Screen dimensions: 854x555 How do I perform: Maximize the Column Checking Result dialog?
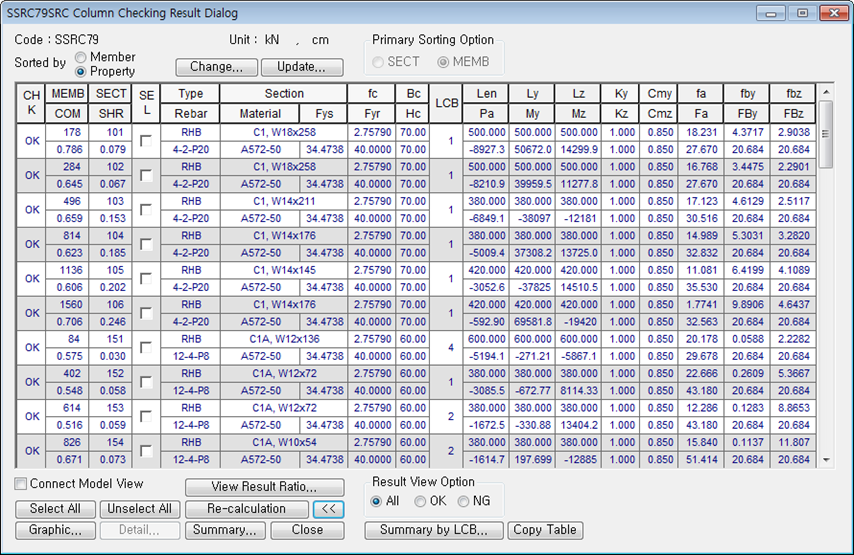802,13
